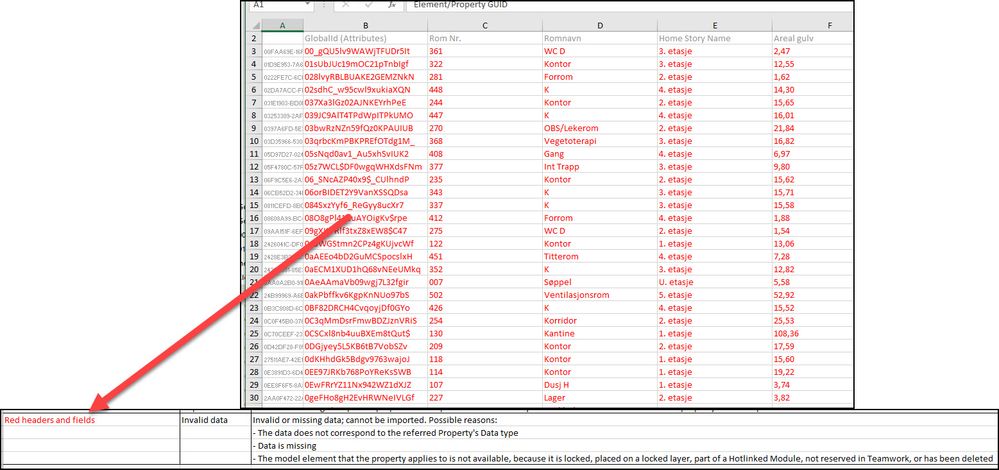Select the Vegetoterapi cell
999x470 pixels.
tap(600, 141)
